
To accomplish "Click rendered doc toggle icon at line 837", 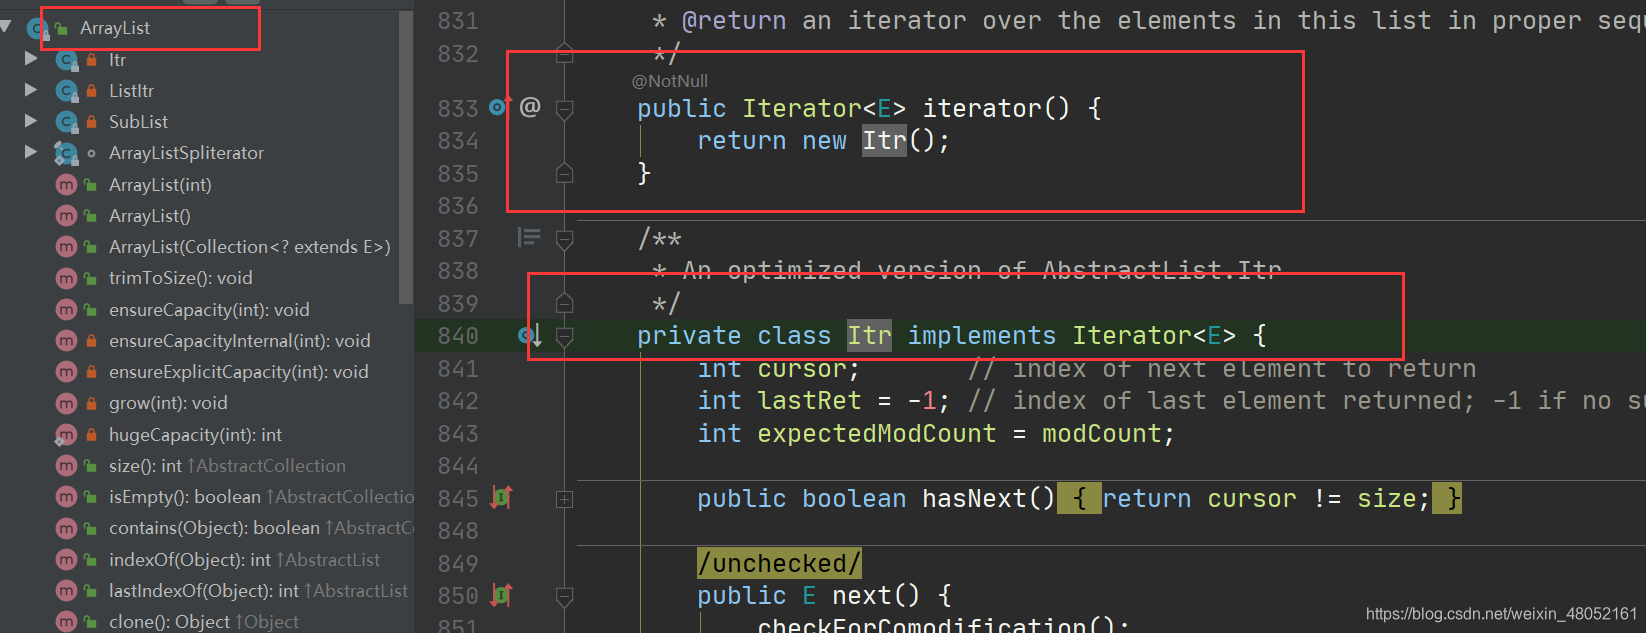I will [529, 237].
